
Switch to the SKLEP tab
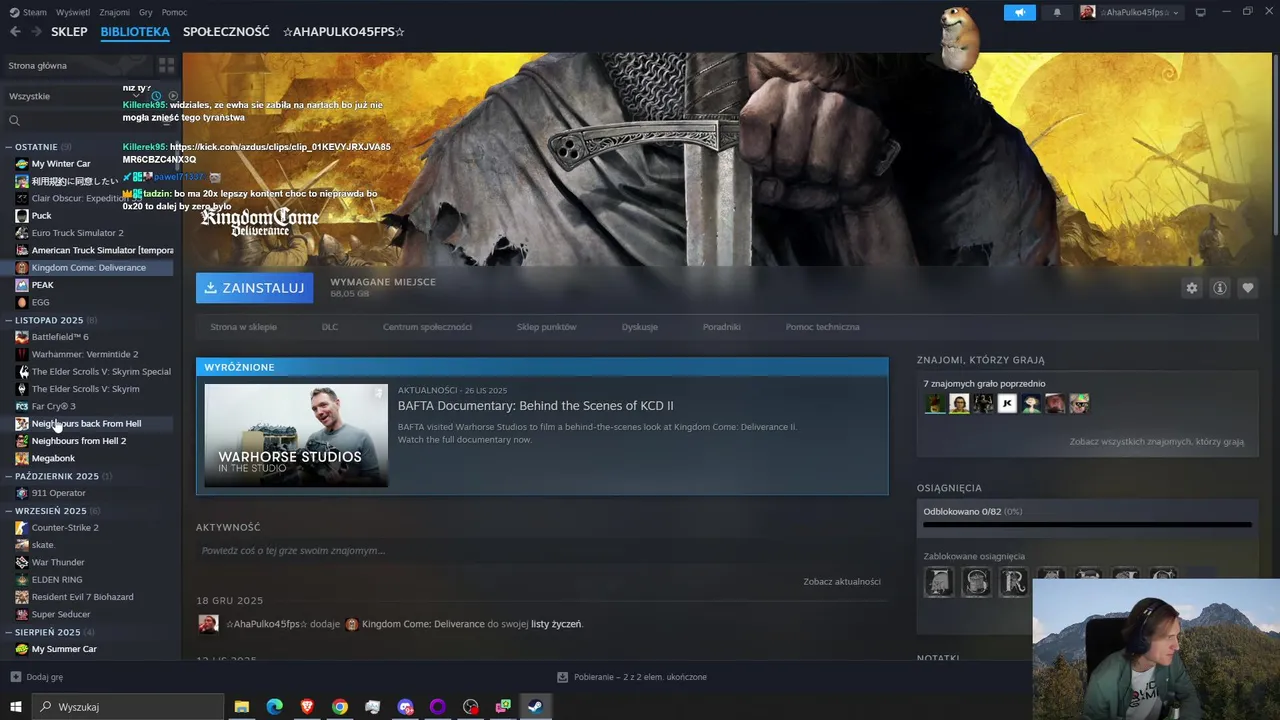coord(69,32)
